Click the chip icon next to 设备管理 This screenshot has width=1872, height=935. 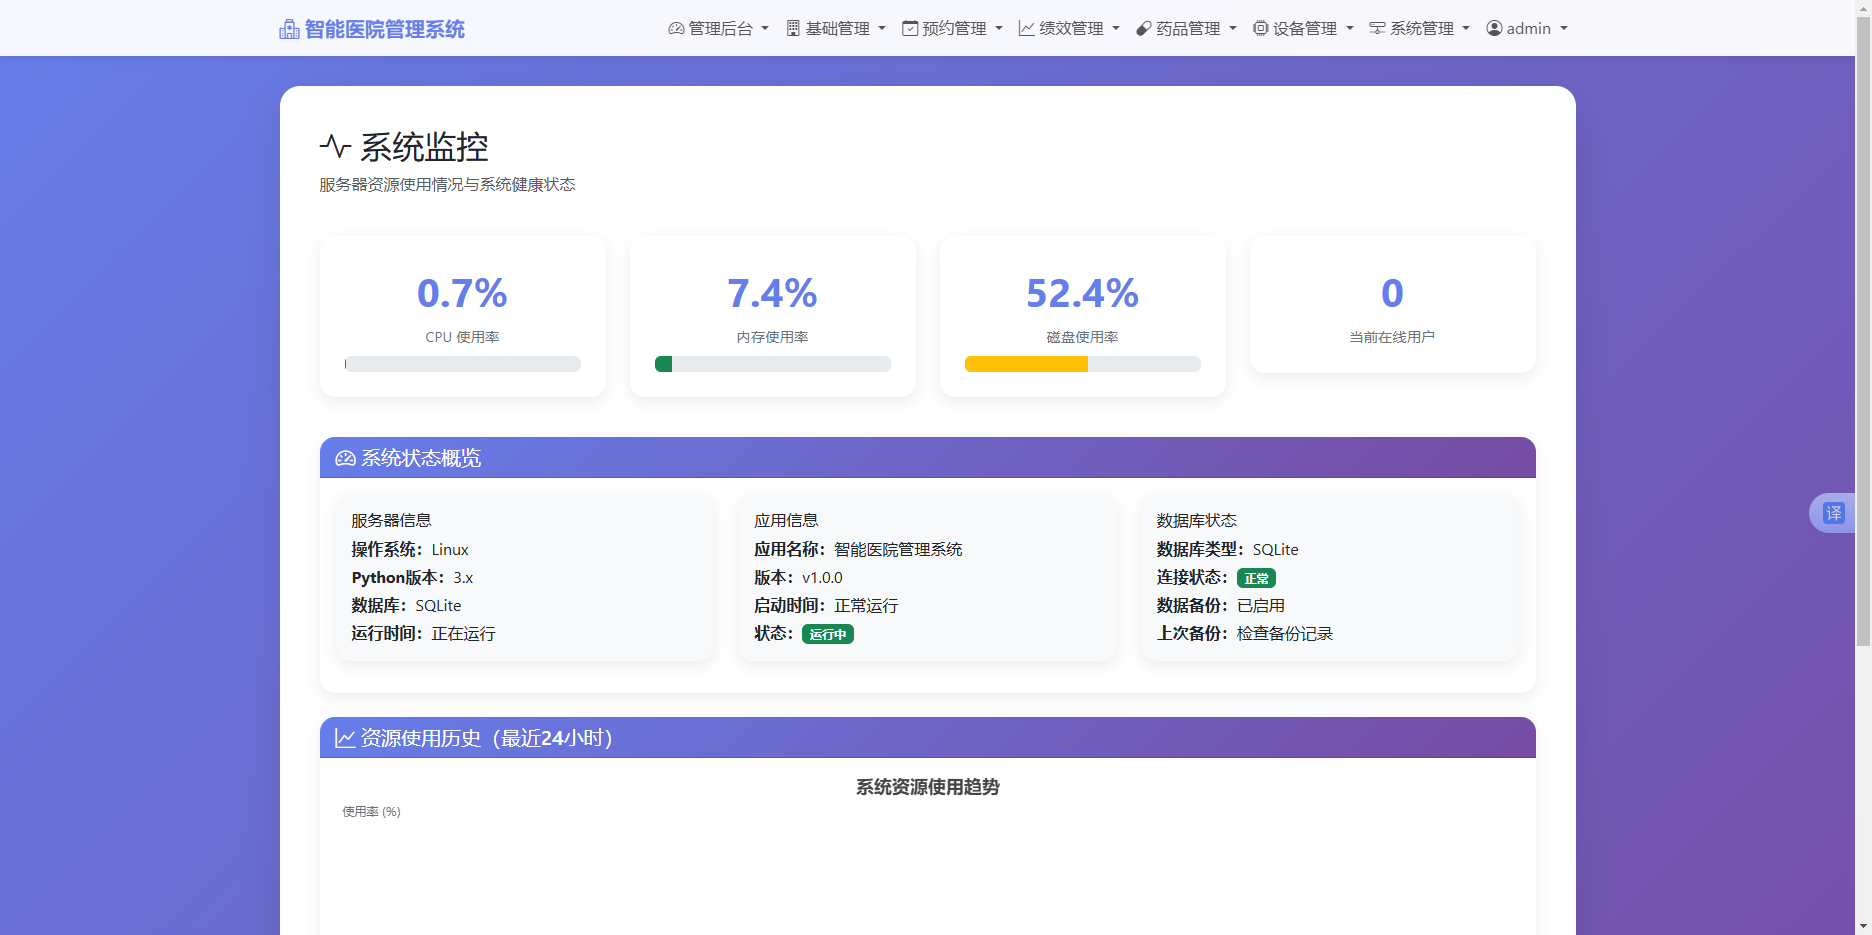[x=1259, y=28]
